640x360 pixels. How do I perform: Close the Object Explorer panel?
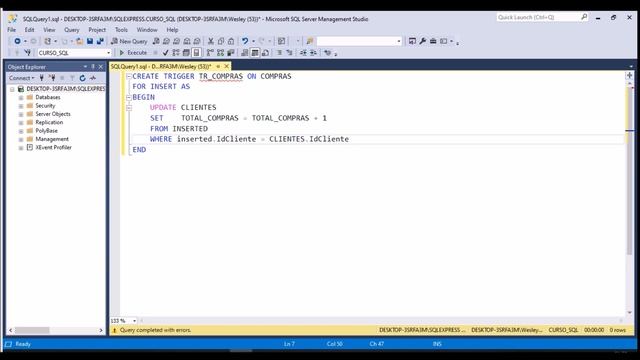pyautogui.click(x=101, y=67)
